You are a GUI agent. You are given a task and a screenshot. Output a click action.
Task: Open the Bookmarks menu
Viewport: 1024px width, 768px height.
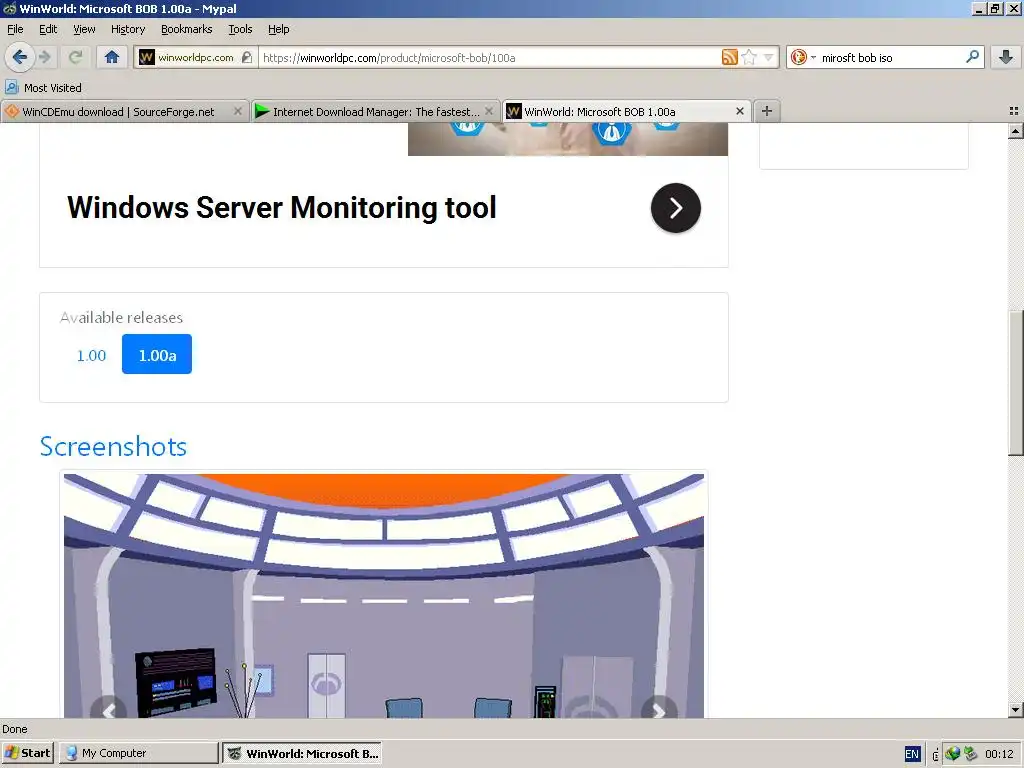(186, 29)
